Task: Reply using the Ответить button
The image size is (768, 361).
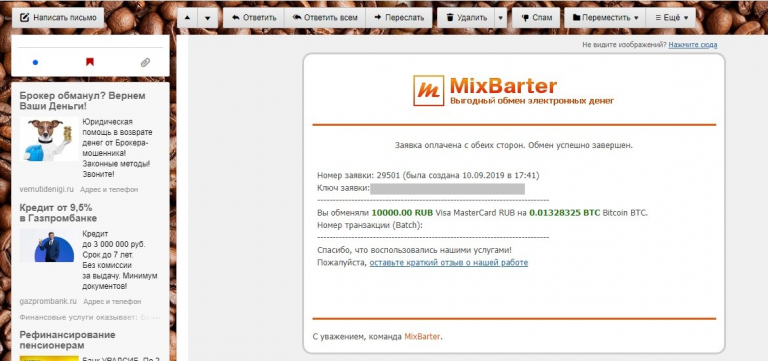Action: point(254,18)
